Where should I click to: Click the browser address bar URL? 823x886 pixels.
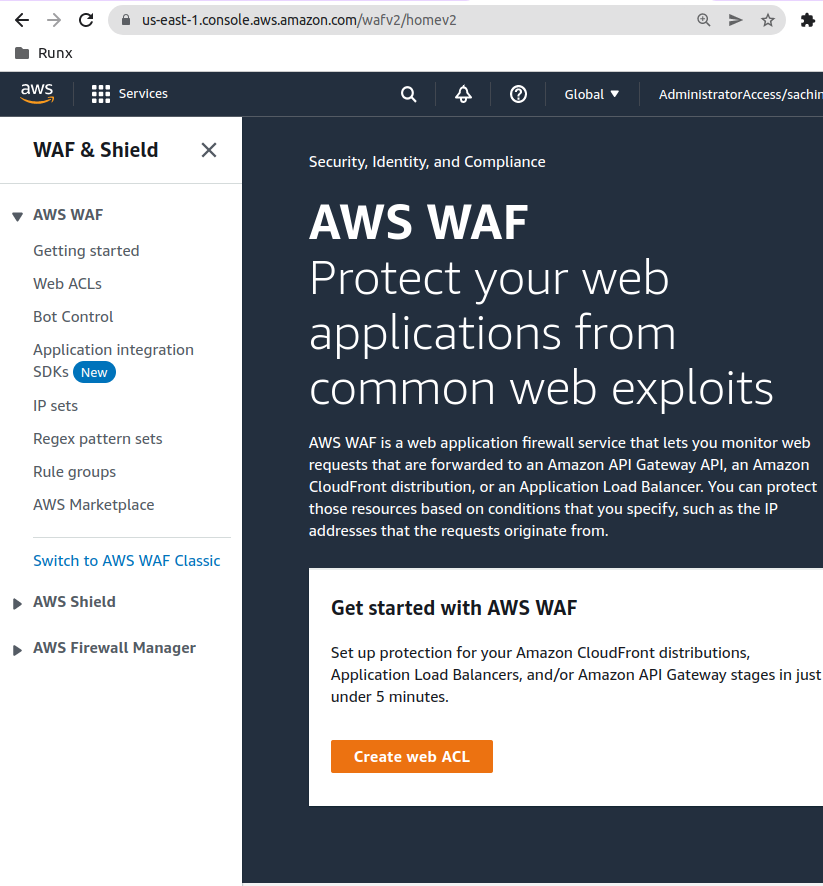(x=300, y=20)
